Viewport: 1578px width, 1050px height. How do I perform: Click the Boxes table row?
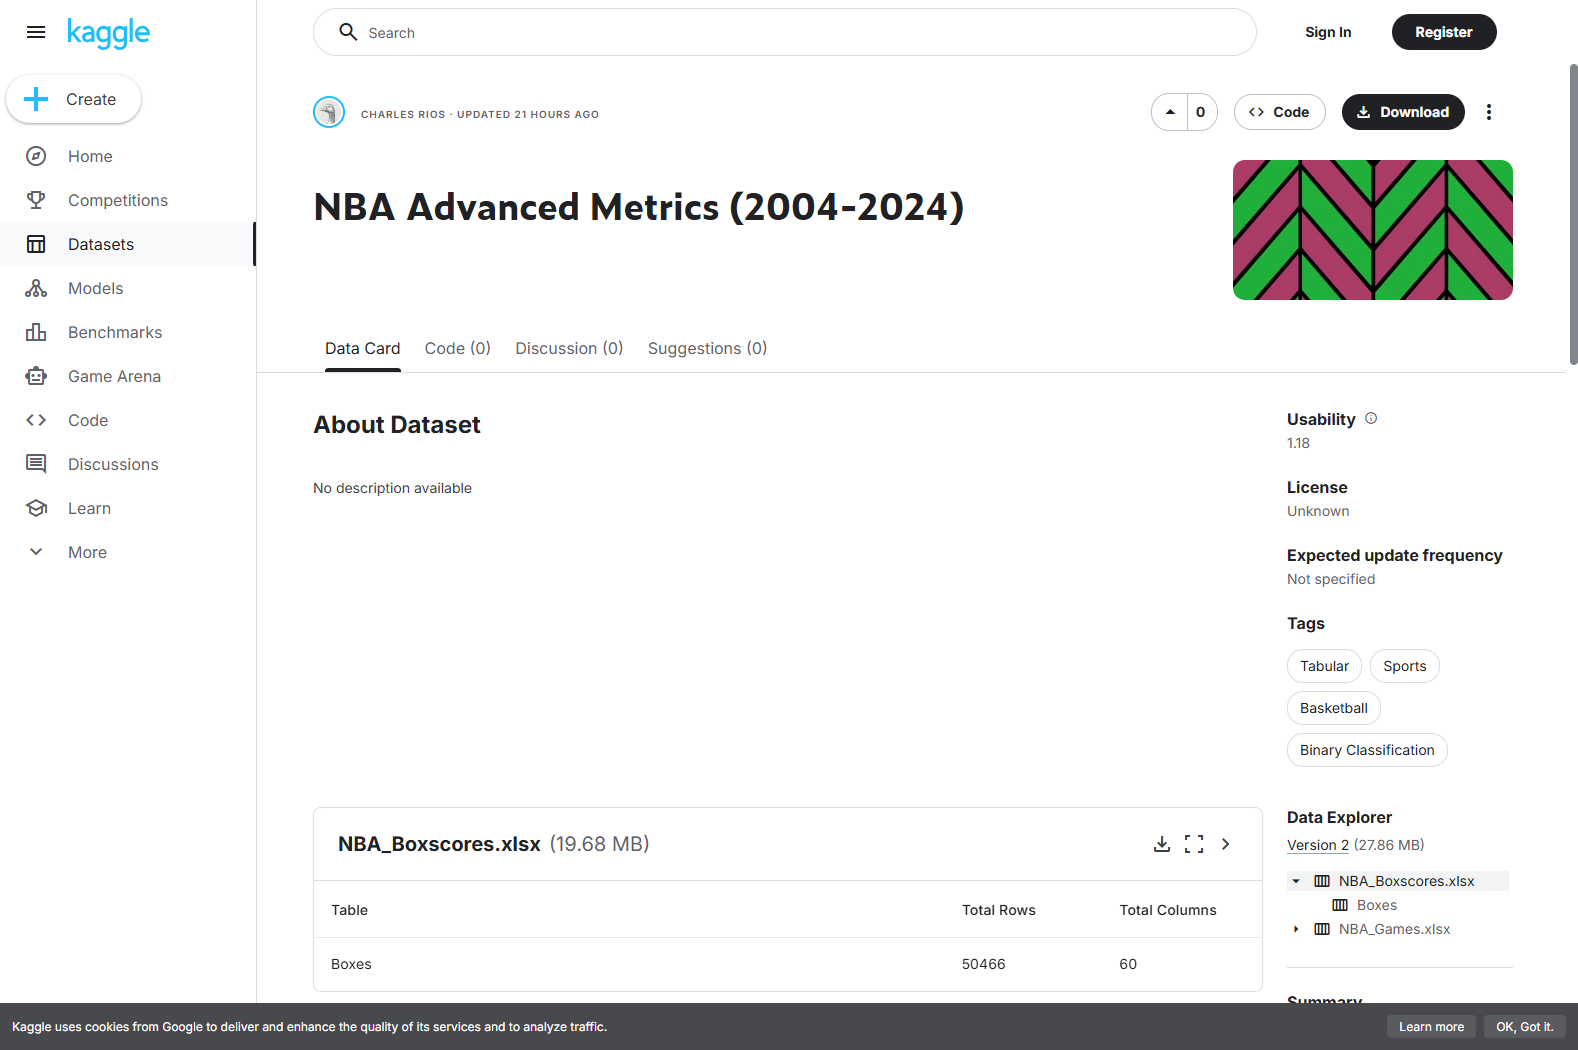tap(788, 964)
